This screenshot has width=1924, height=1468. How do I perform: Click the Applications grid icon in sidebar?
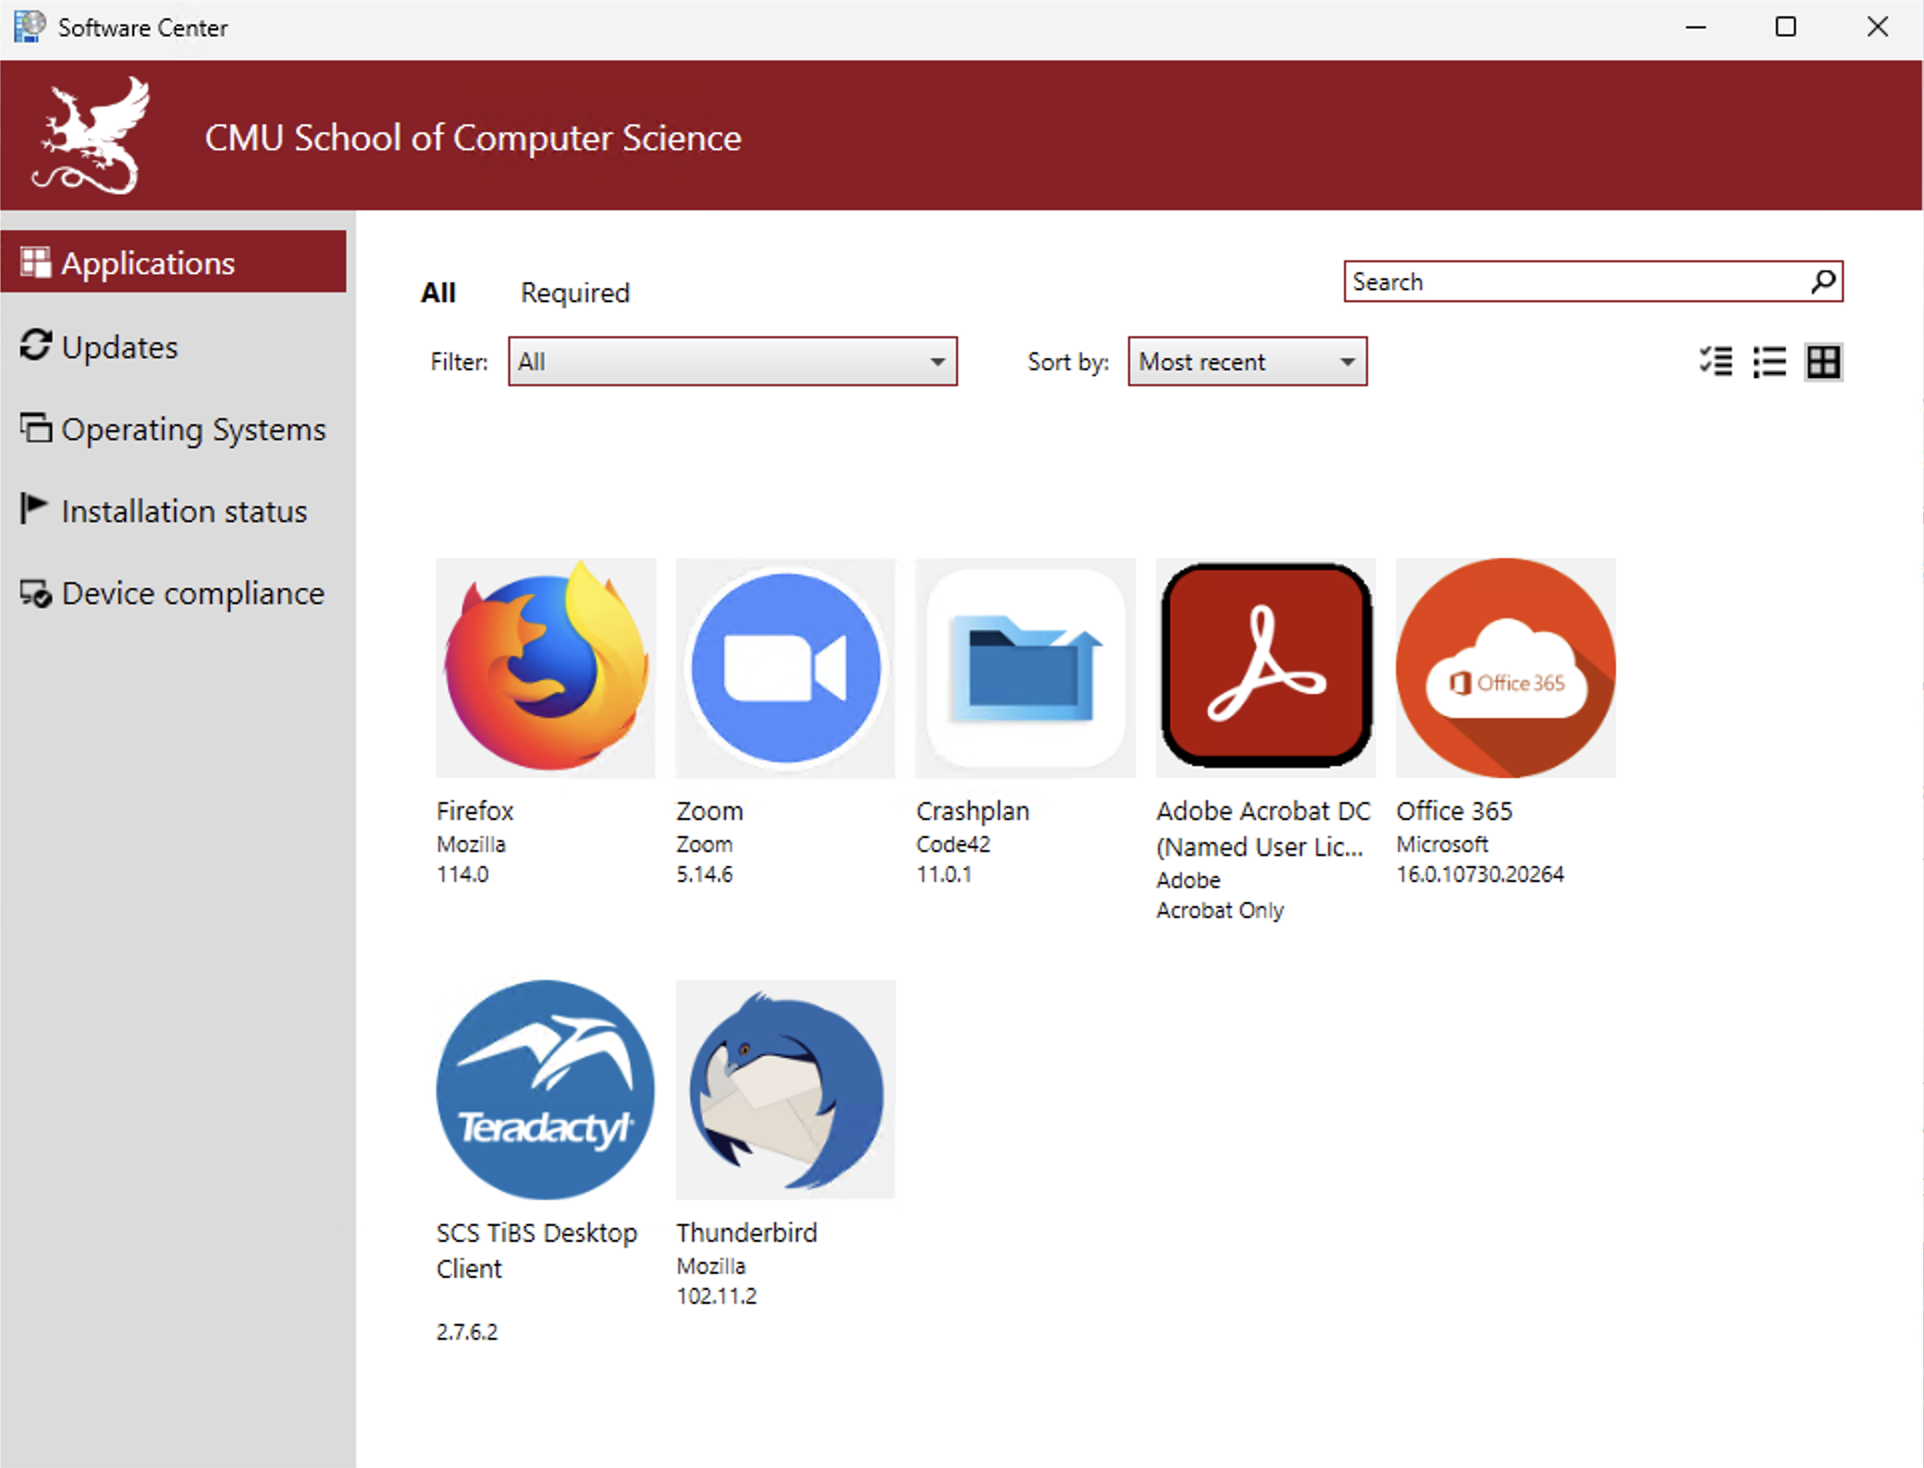tap(36, 262)
